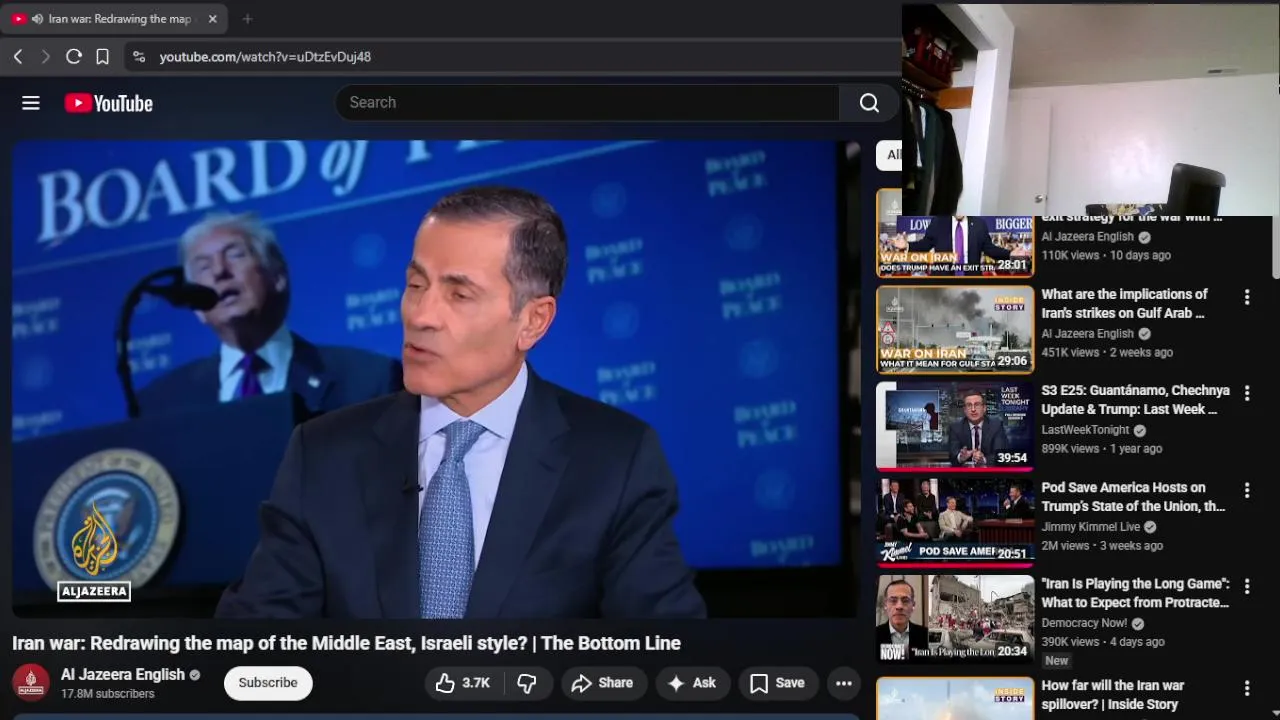1280x720 pixels.
Task: Click the video title text
Action: pos(346,643)
